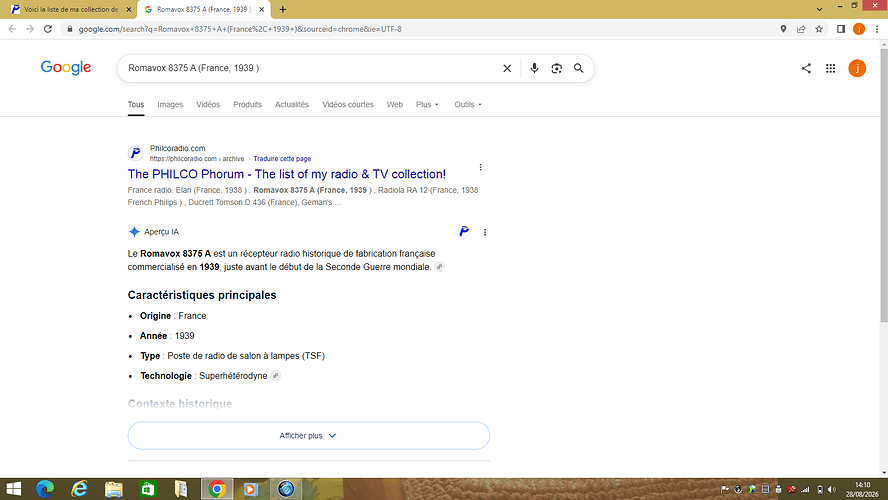Launch Internet Explorer from taskbar

point(79,489)
